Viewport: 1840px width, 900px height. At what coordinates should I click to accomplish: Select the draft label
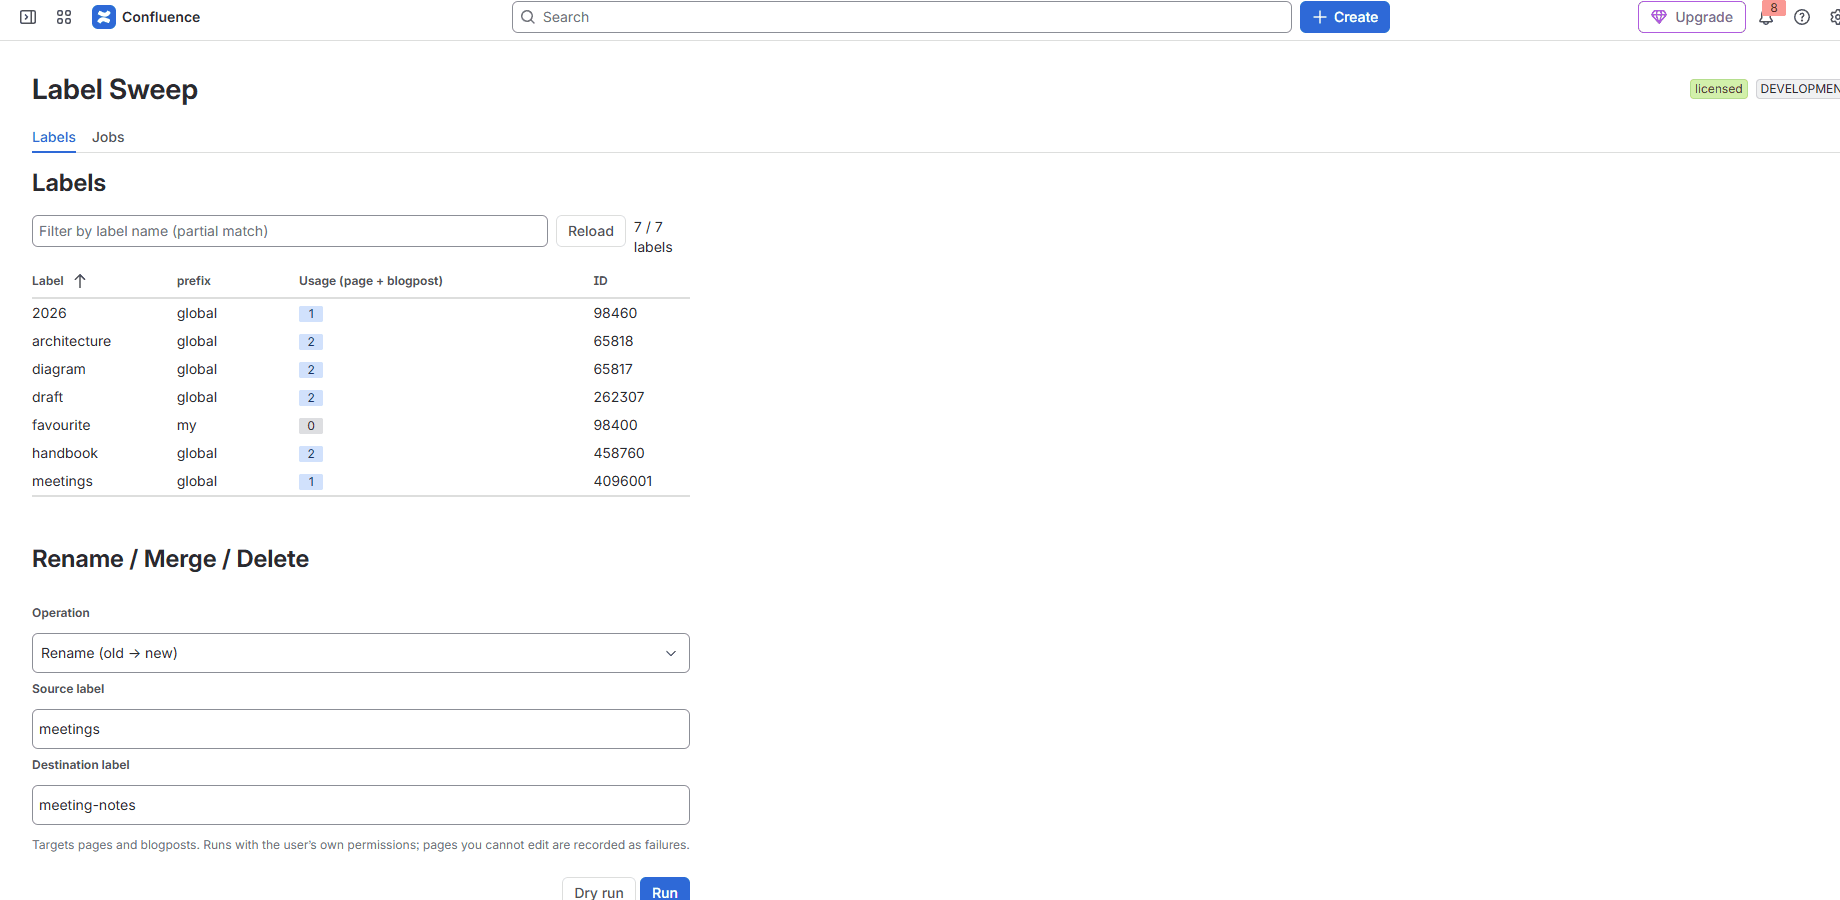[x=48, y=397]
